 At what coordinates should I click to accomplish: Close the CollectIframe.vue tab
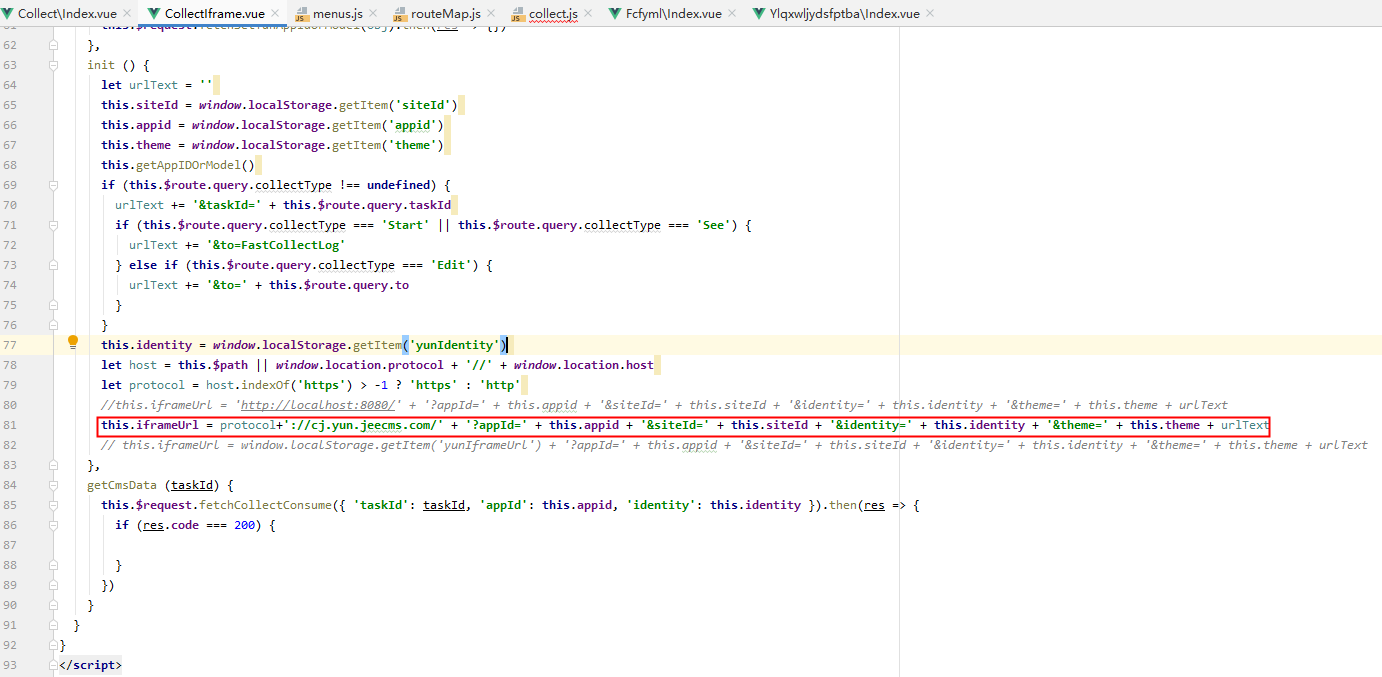coord(275,14)
